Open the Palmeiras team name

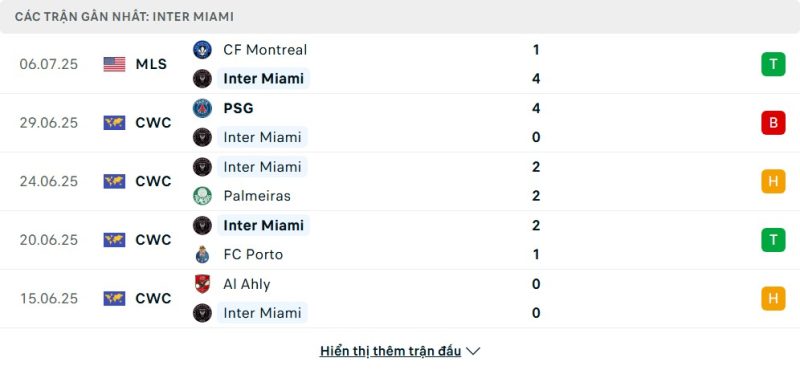[257, 196]
